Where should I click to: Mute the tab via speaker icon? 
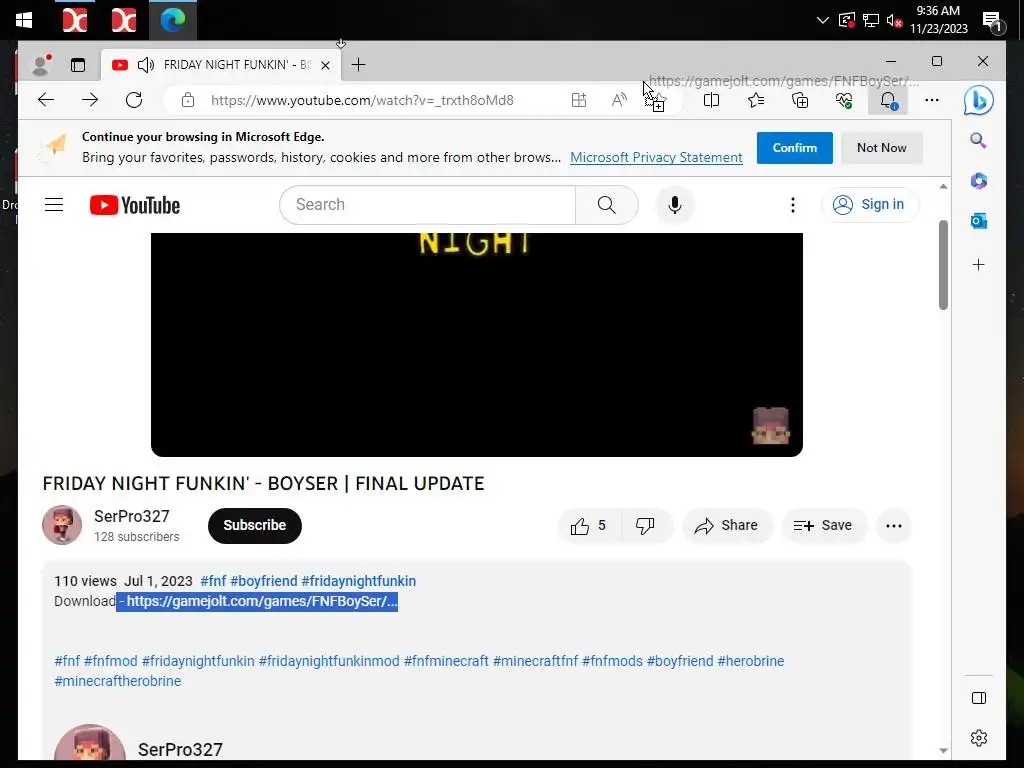point(146,65)
